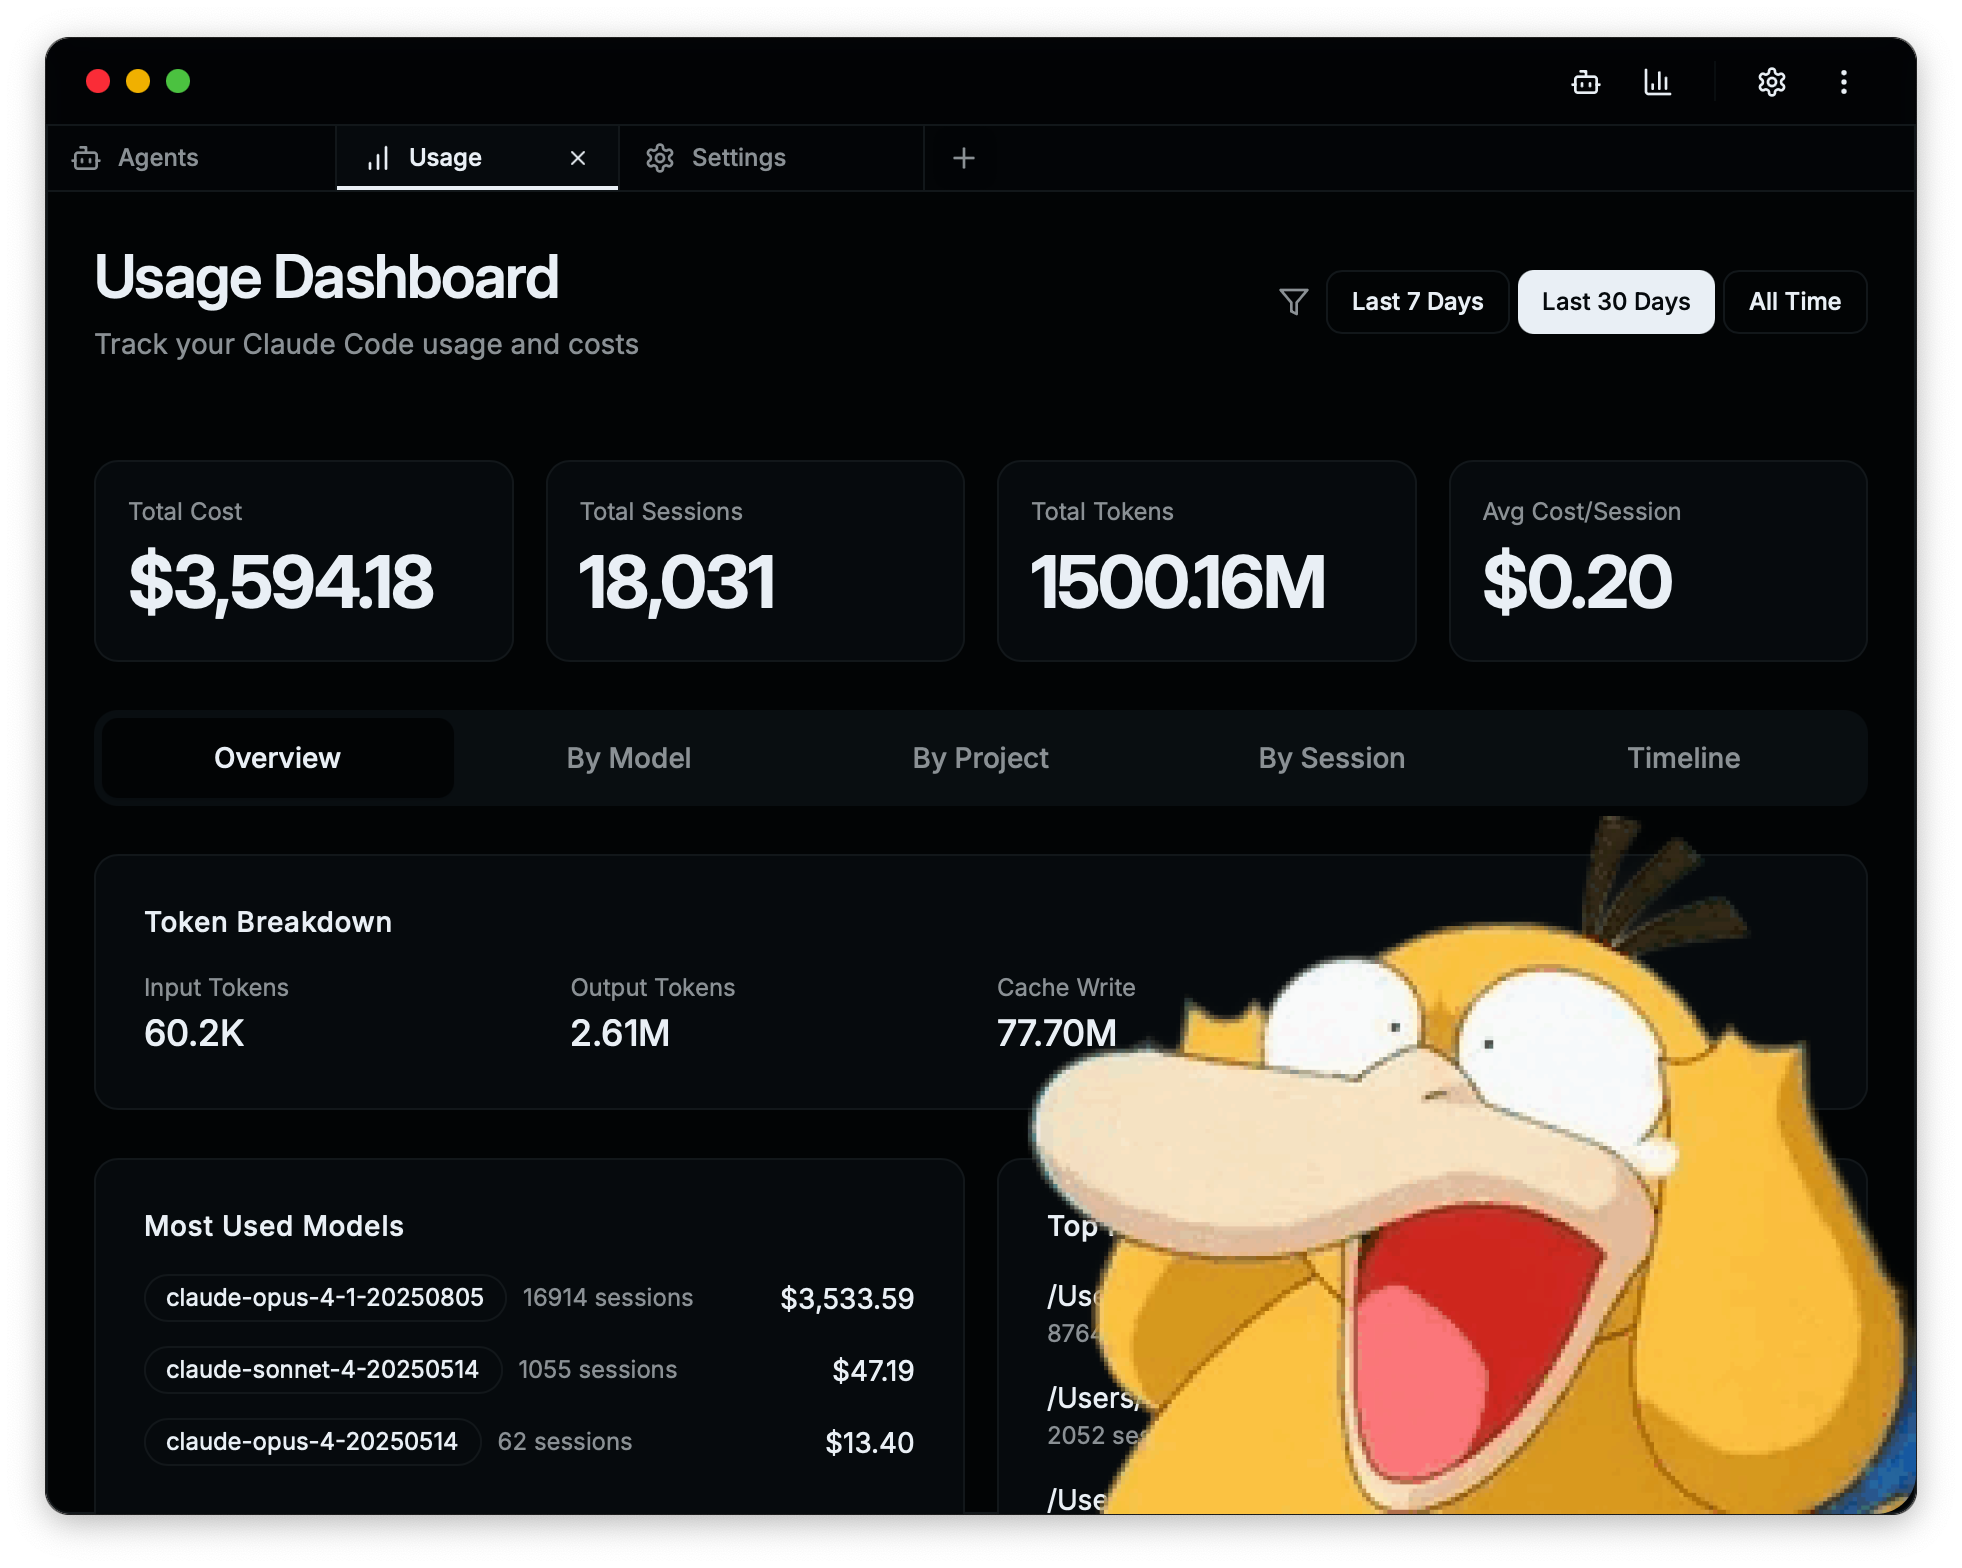Switch to the By Model view

[628, 758]
